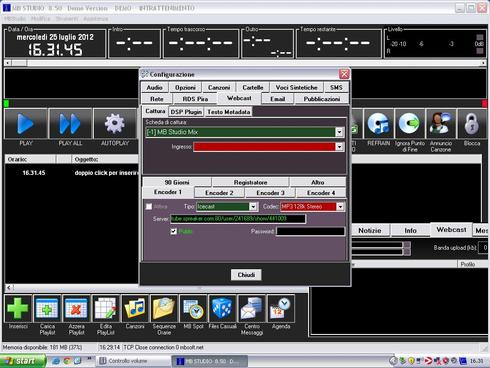This screenshot has width=490, height=368.
Task: Click the Files Casuali dice icon
Action: click(x=222, y=309)
